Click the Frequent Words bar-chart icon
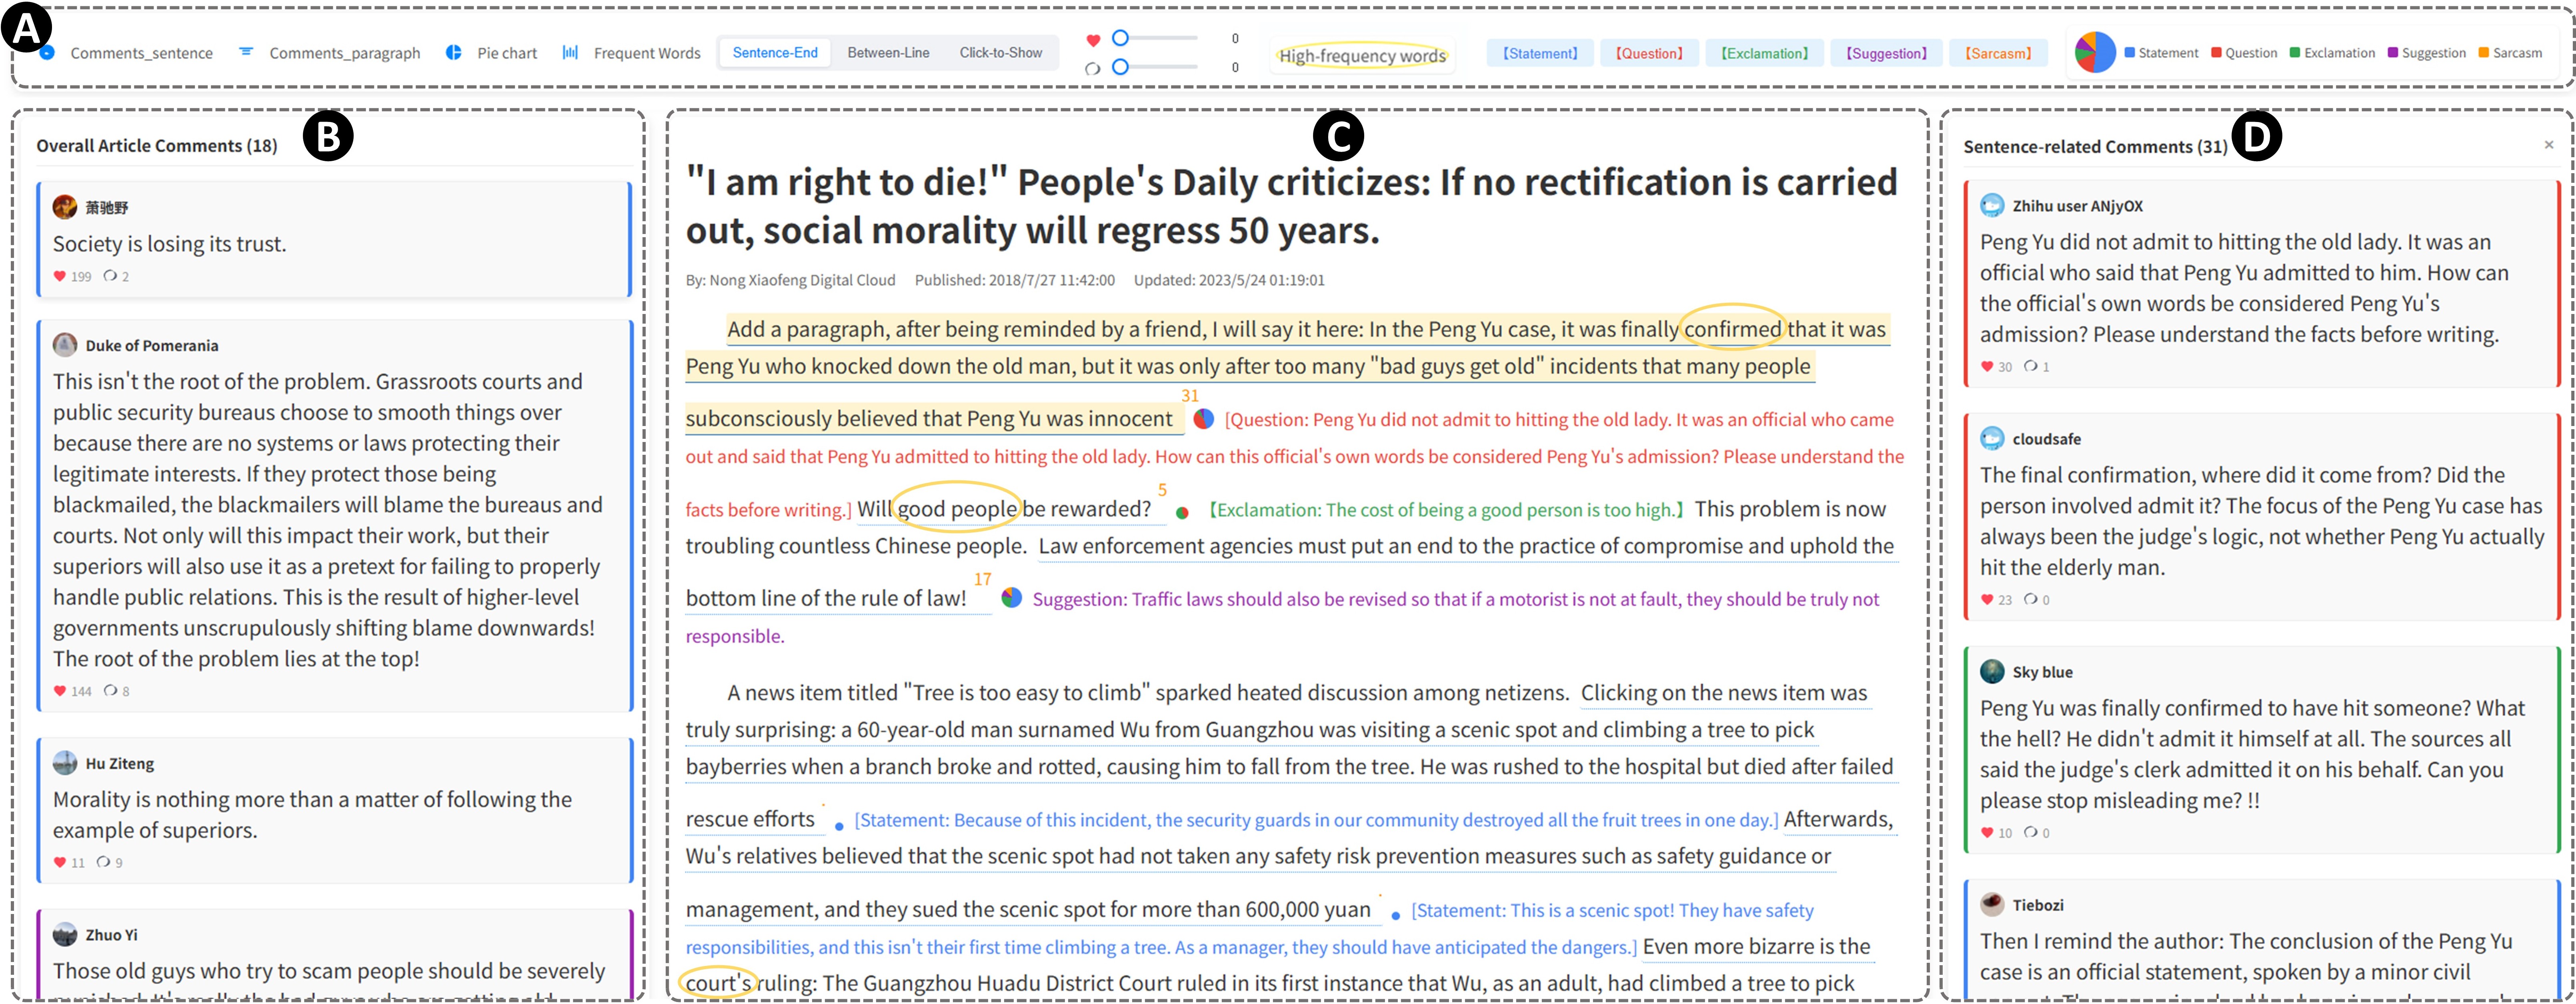This screenshot has width=2576, height=1004. tap(570, 53)
